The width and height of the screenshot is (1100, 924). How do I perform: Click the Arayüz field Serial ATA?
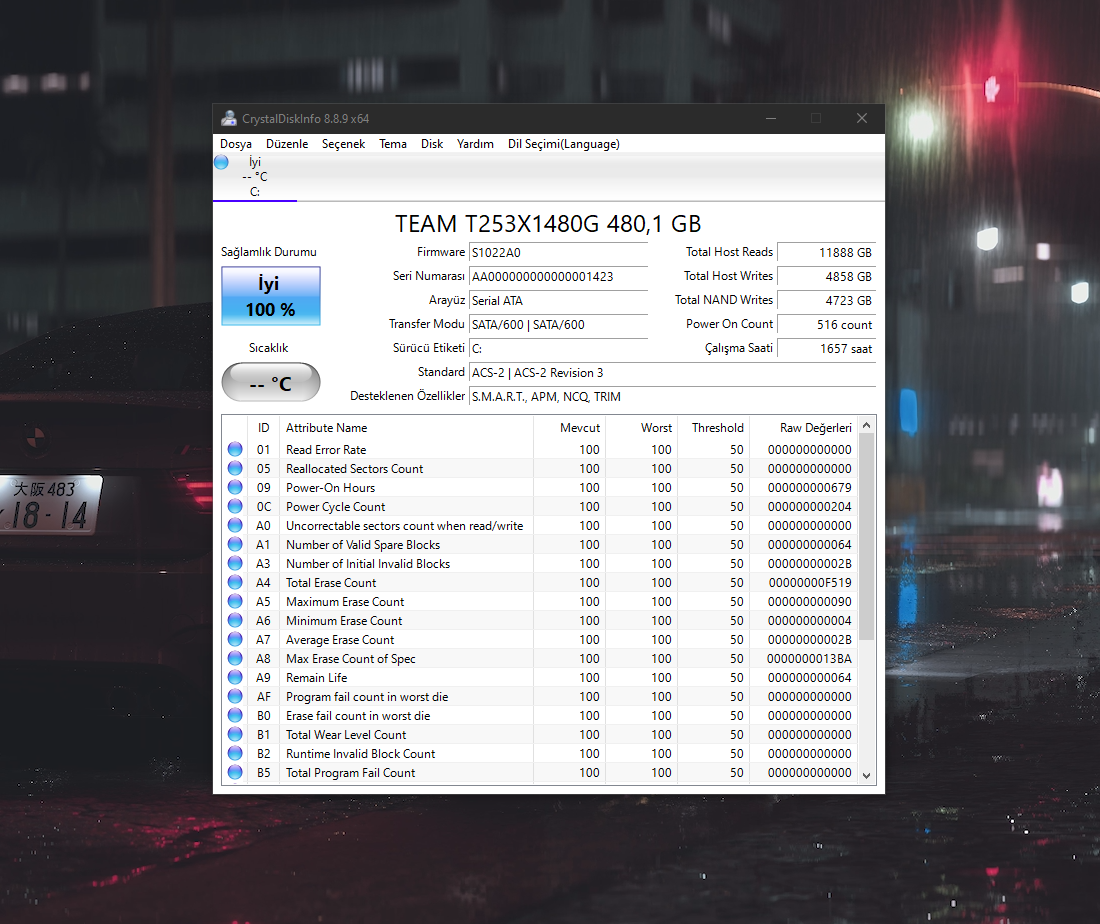tap(558, 300)
